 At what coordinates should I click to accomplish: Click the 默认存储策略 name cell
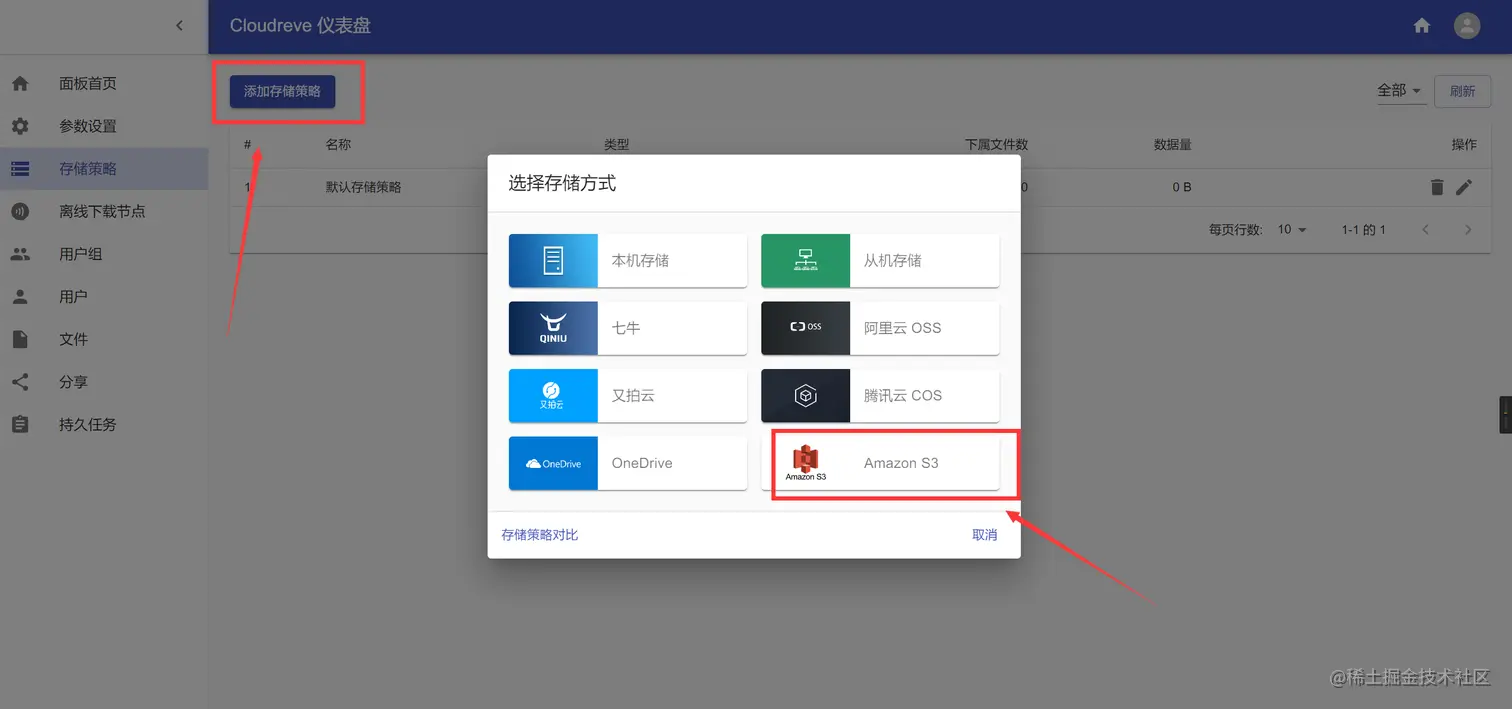pyautogui.click(x=363, y=187)
